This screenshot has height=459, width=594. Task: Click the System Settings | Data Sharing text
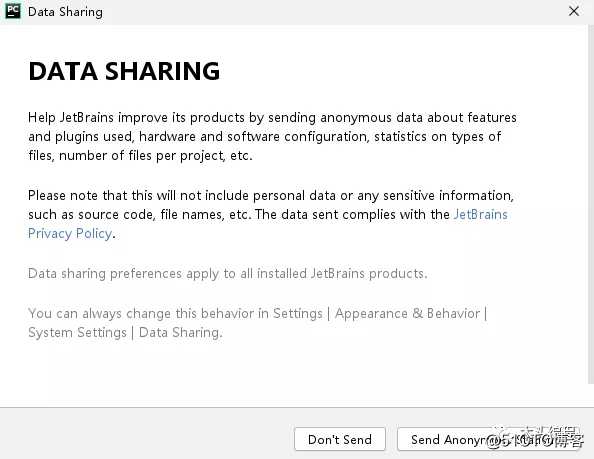[125, 333]
